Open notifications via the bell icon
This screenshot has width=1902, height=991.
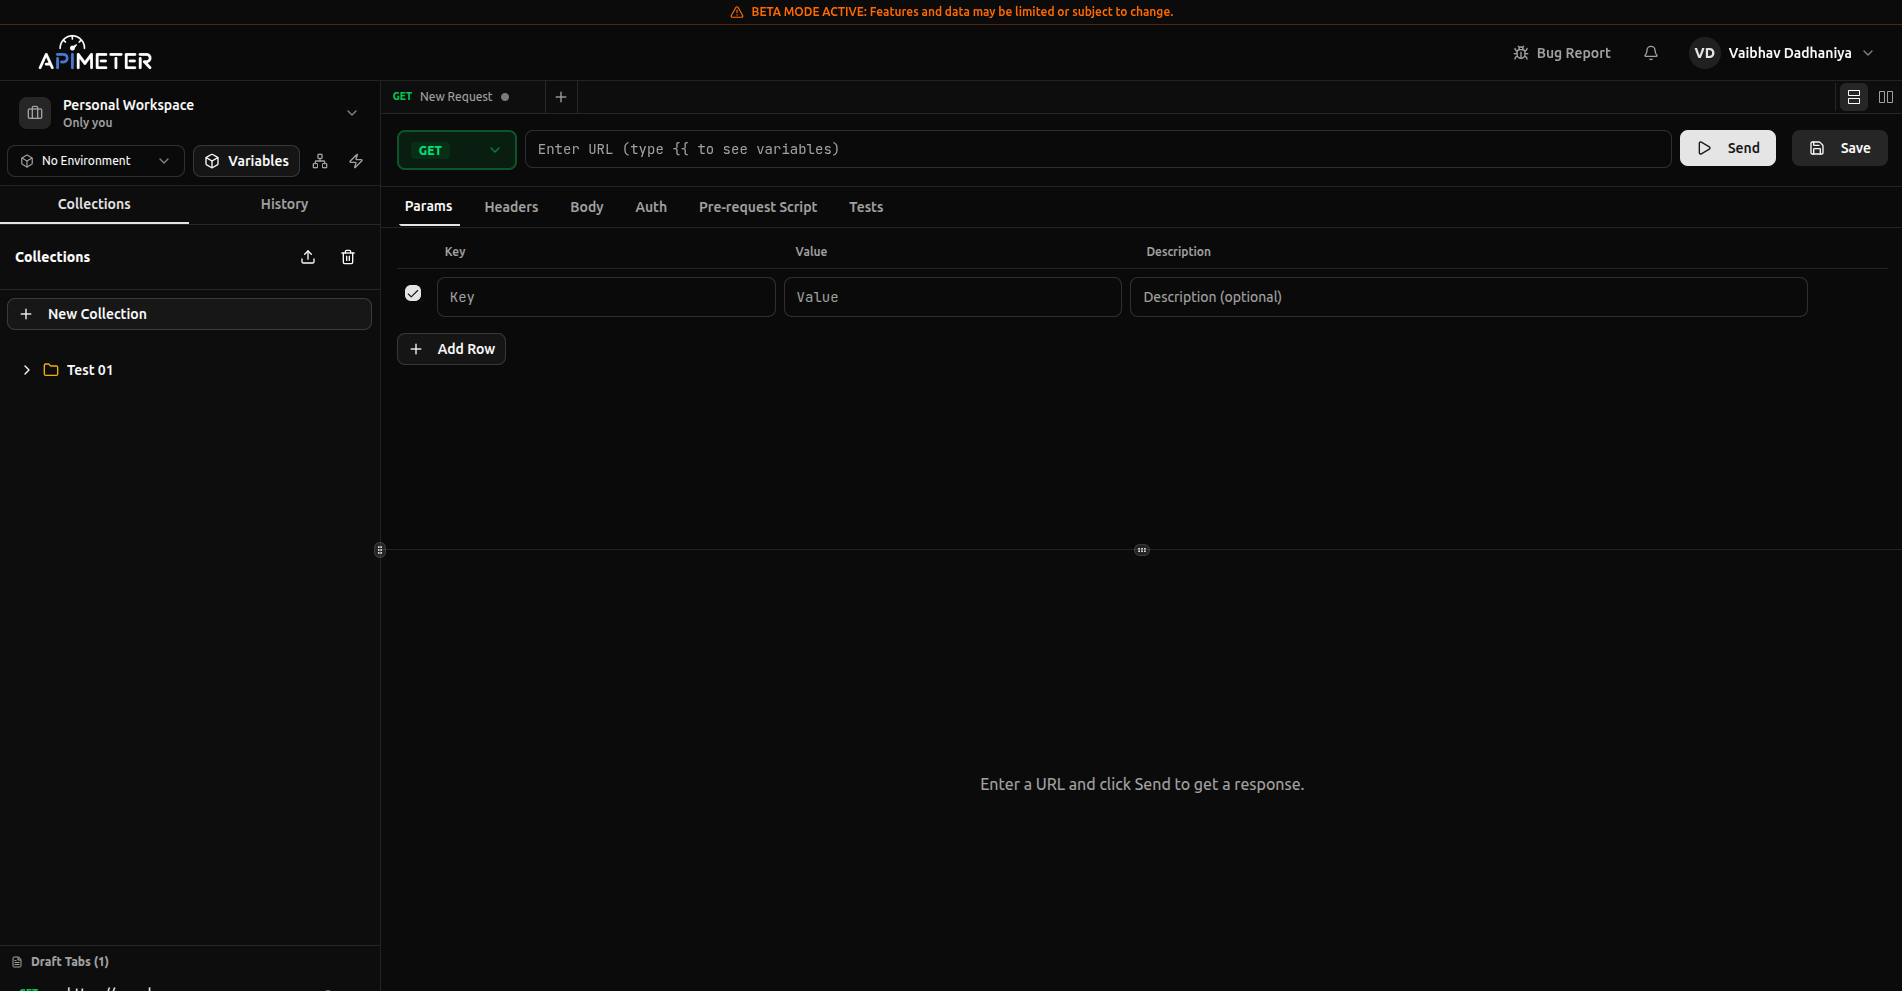click(1650, 52)
